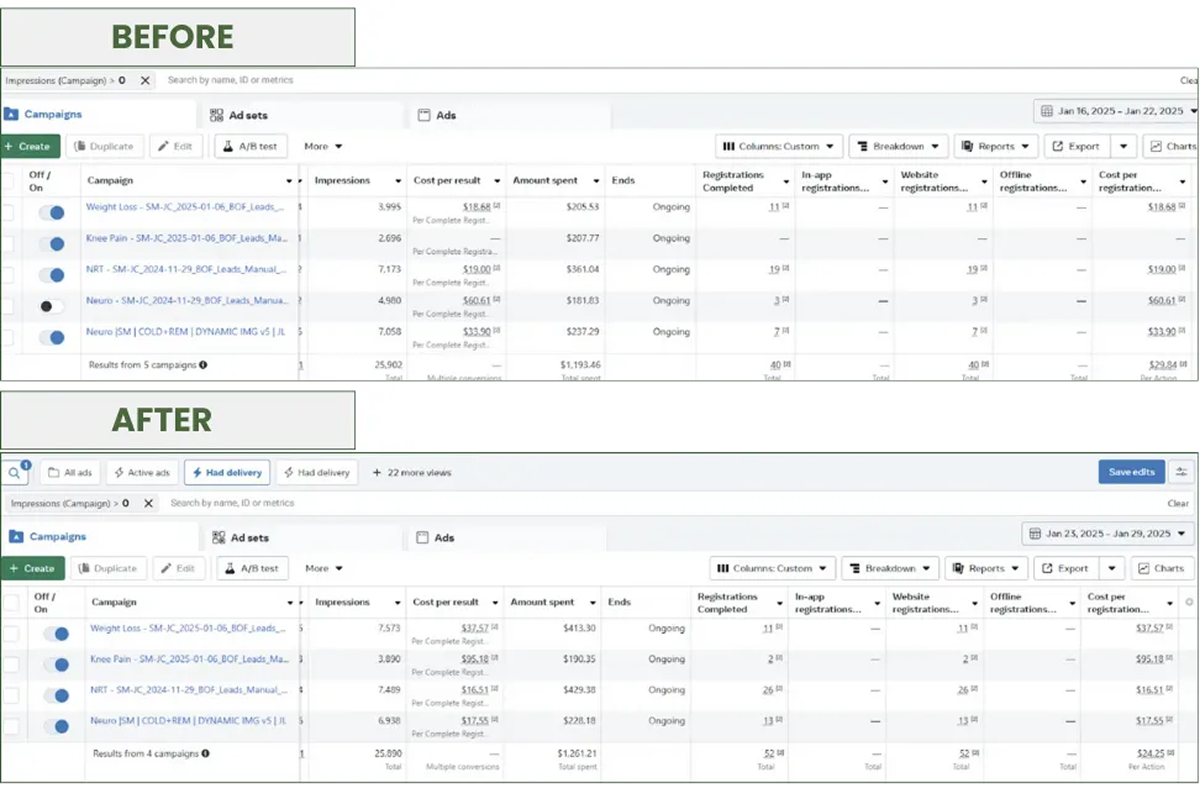This screenshot has width=1200, height=785.
Task: Click the Edit pencil button in AFTER toolbar
Action: pos(179,568)
